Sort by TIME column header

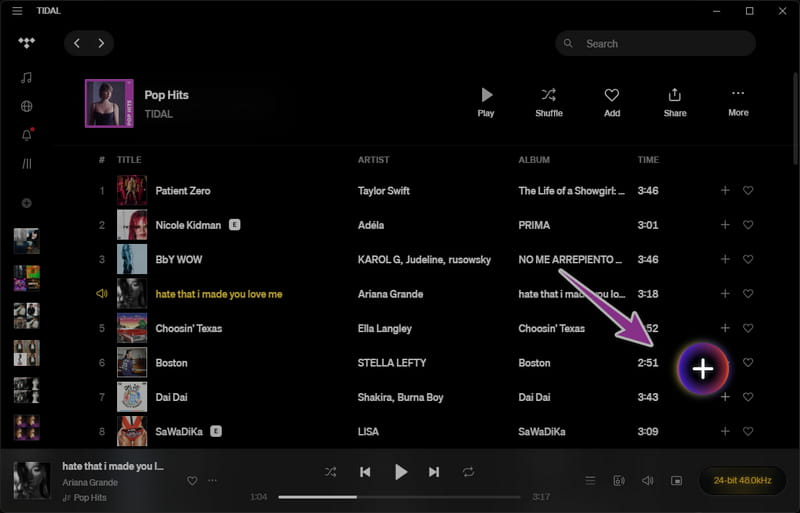pos(648,160)
